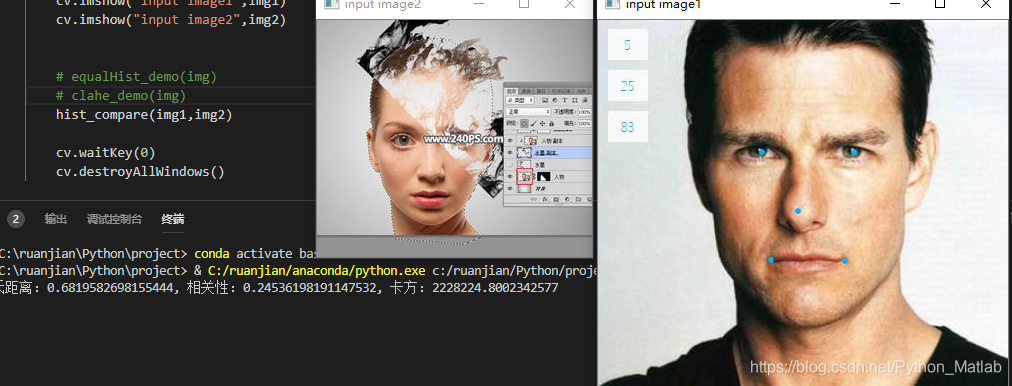
Task: Maximize the input image1 window
Action: click(x=940, y=4)
